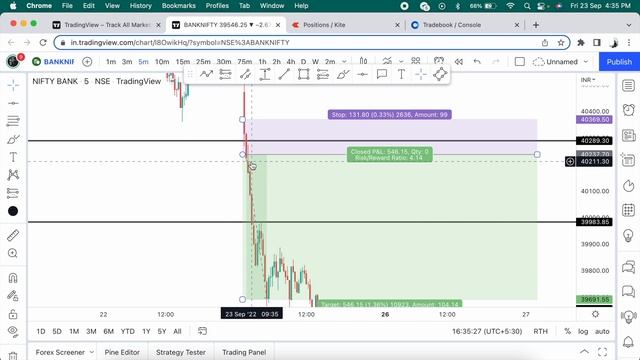
Task: Bookmark this page with the star icon
Action: (x=560, y=42)
